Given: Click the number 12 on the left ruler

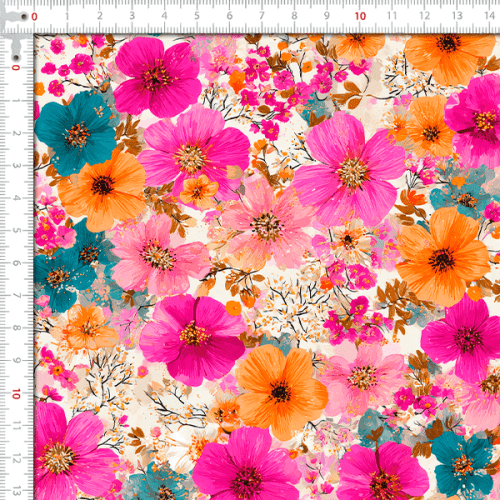Looking at the screenshot, I should pyautogui.click(x=16, y=459).
